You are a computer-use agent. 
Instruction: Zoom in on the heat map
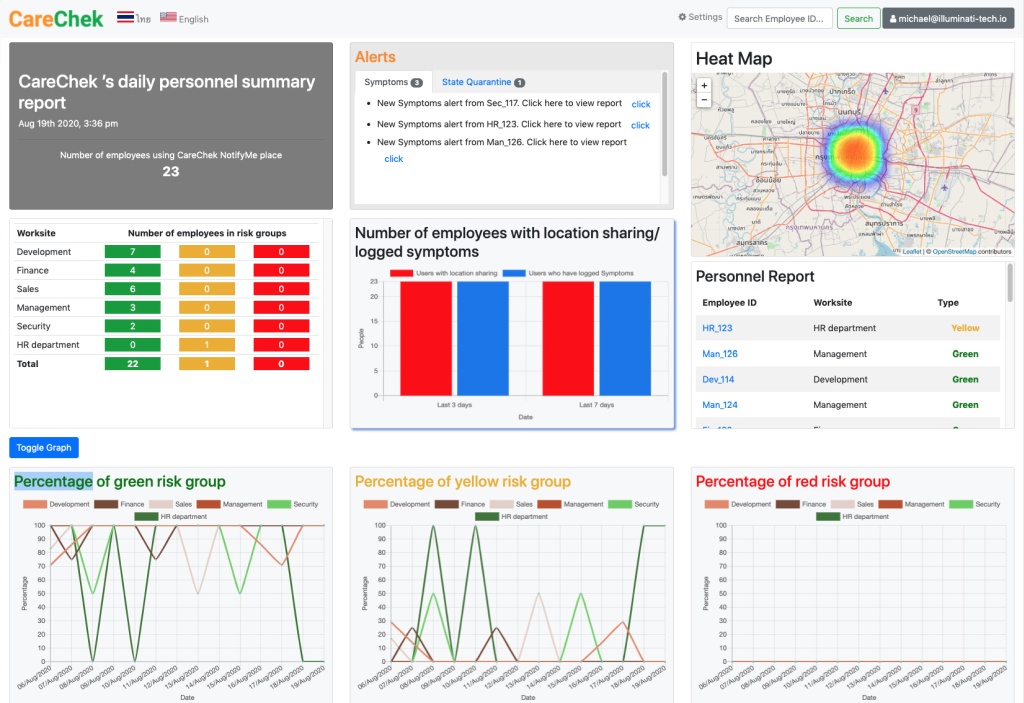[x=704, y=86]
